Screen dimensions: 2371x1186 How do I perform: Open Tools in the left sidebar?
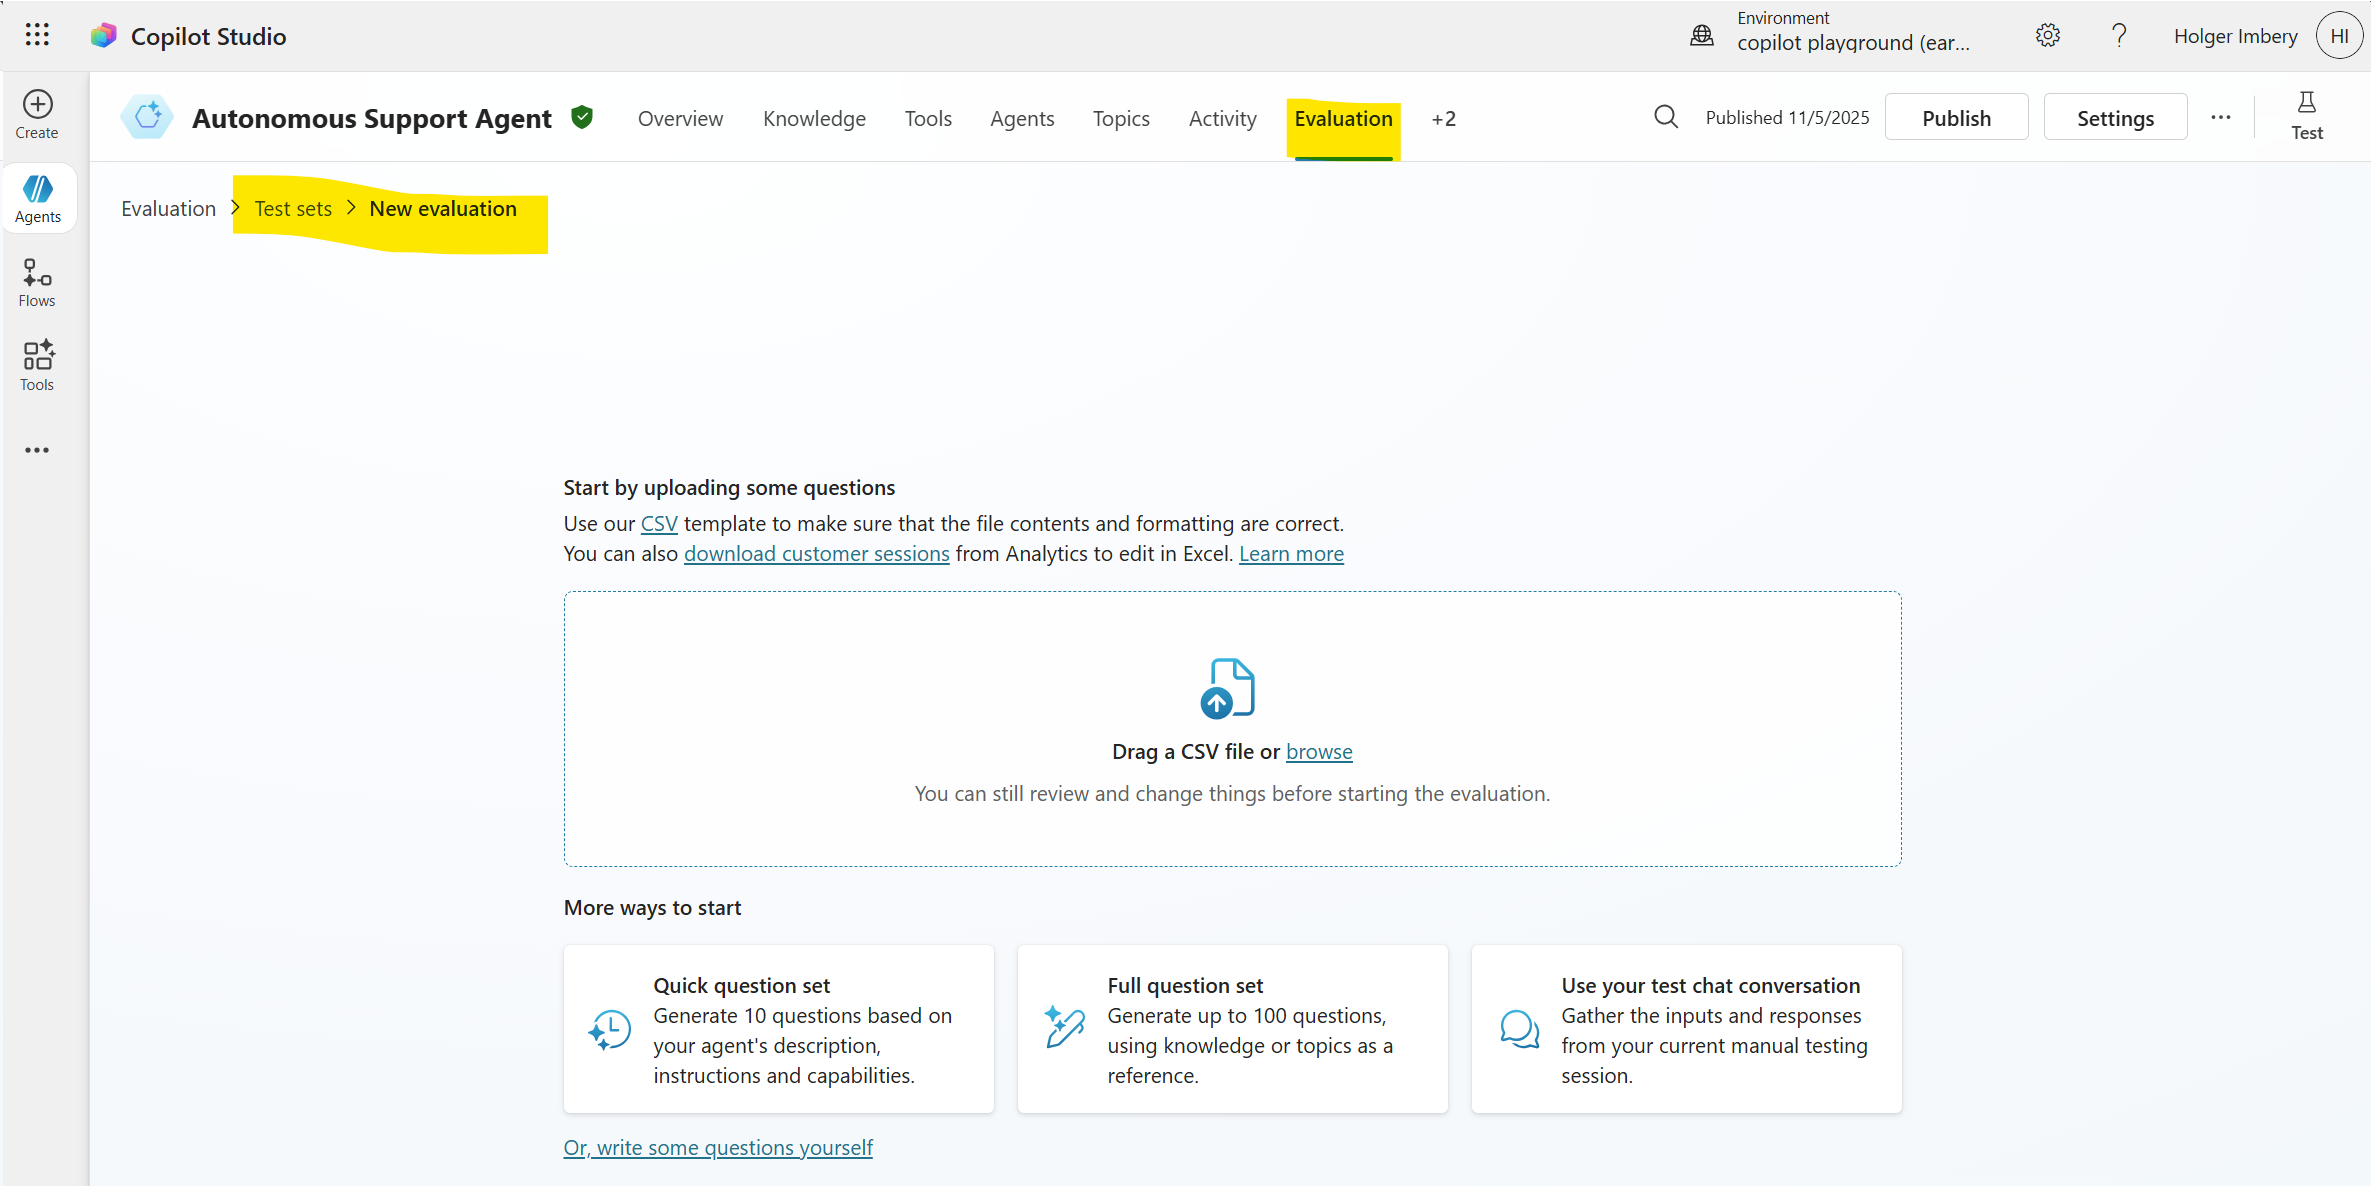pos(37,366)
